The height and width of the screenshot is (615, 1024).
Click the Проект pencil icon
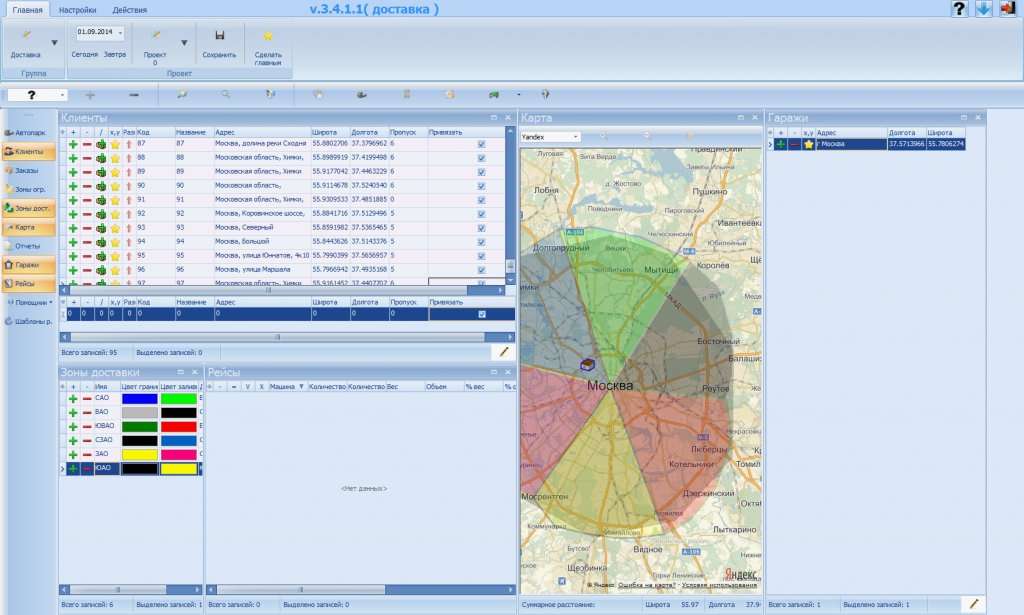point(156,35)
